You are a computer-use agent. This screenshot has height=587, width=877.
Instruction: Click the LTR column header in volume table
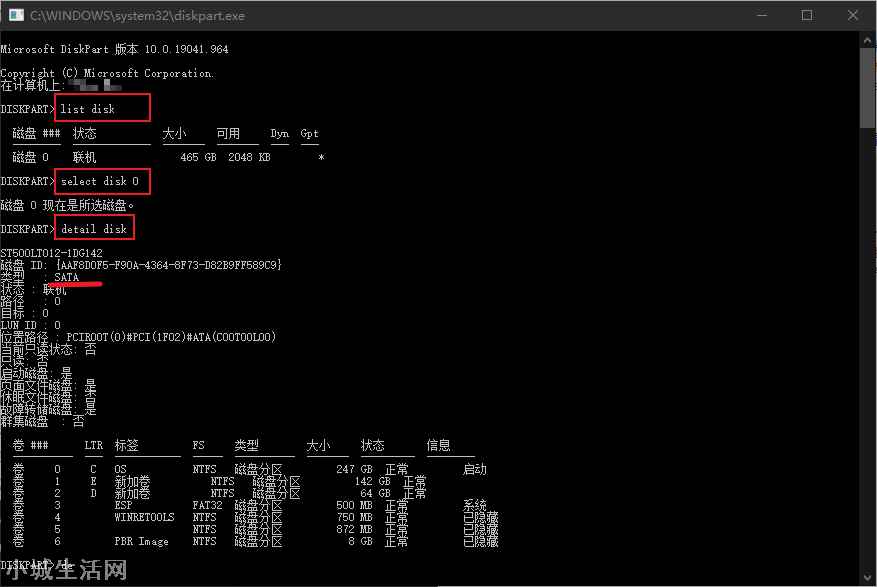click(x=93, y=445)
